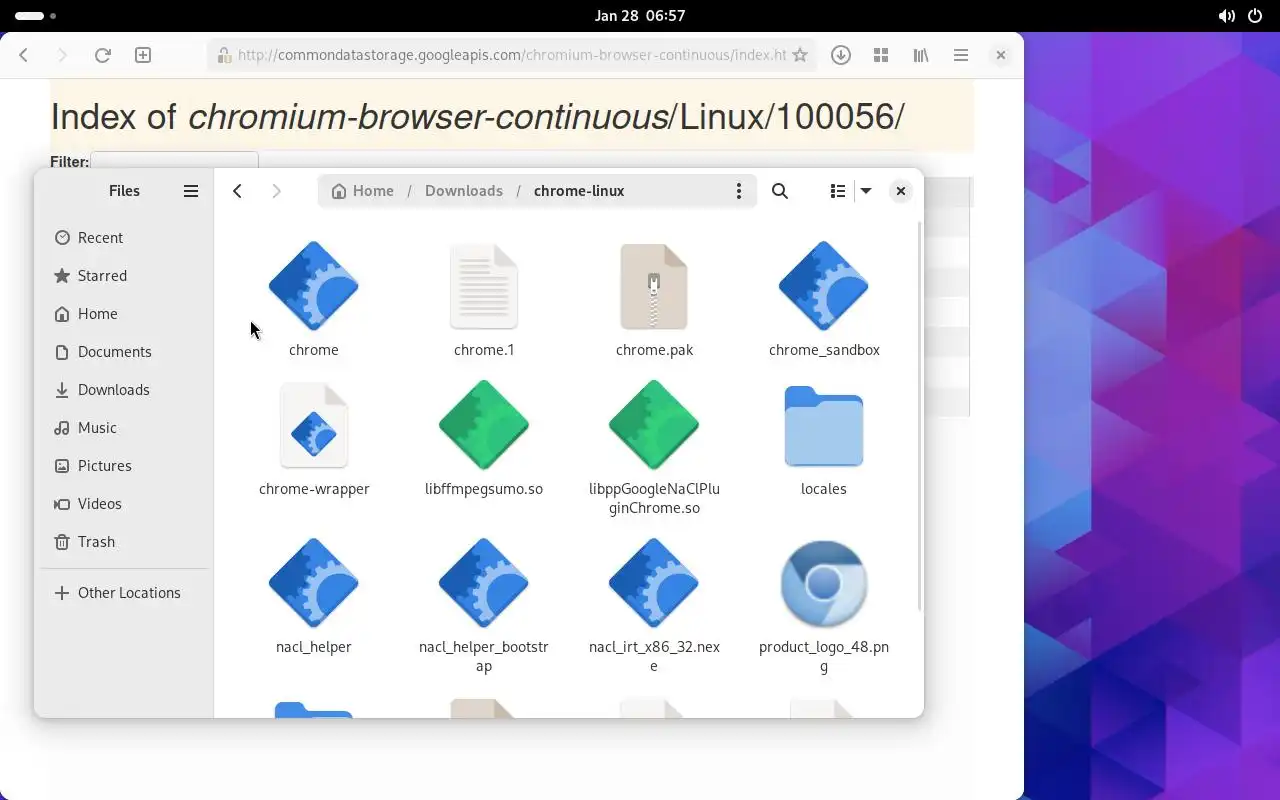The width and height of the screenshot is (1280, 800).
Task: Open search in Files
Action: point(780,191)
